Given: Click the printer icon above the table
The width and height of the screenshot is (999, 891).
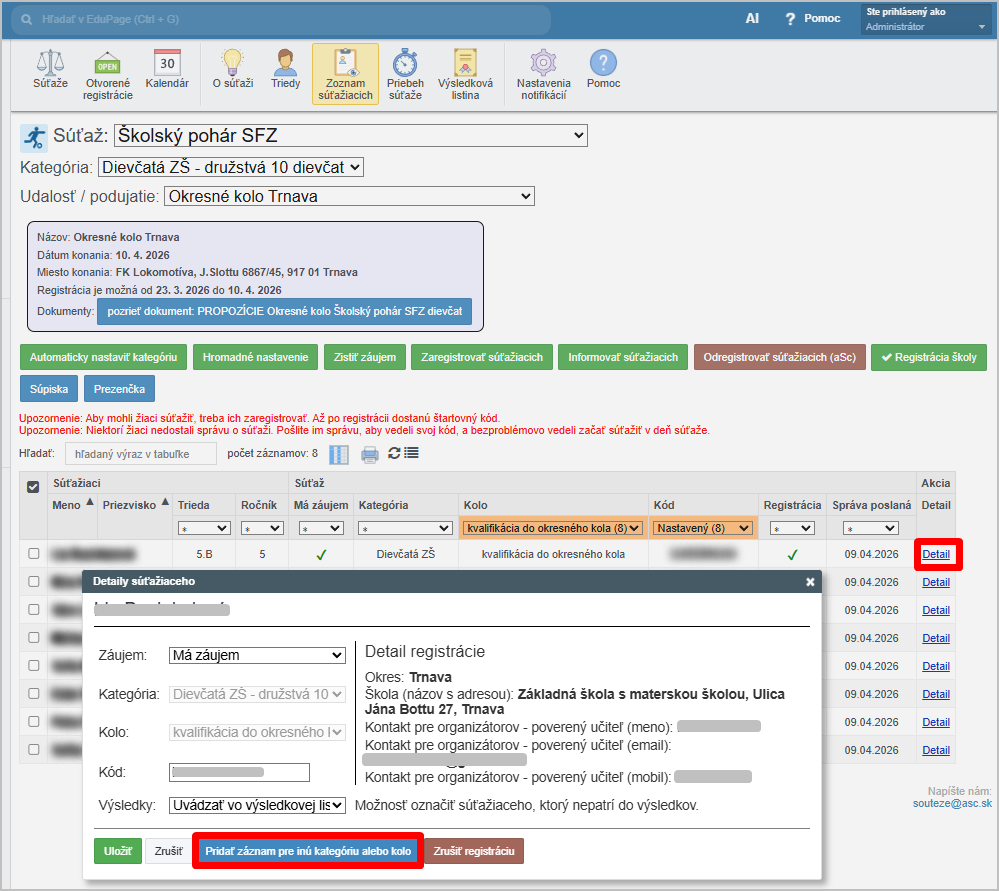Looking at the screenshot, I should pos(370,454).
